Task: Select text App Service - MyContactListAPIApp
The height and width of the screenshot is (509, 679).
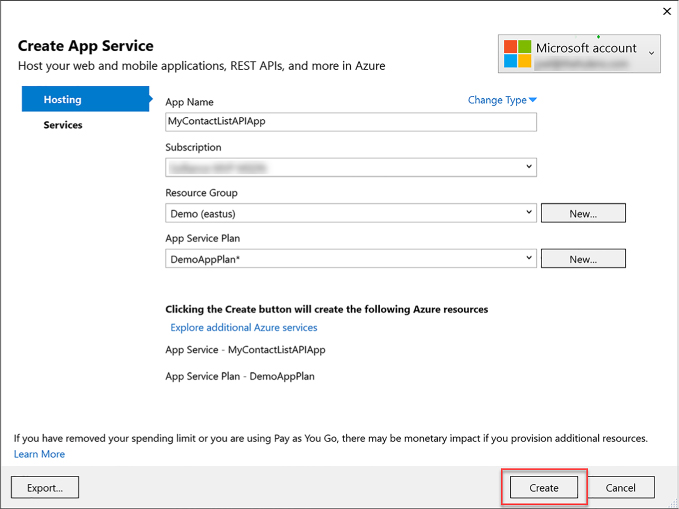Action: pyautogui.click(x=245, y=350)
